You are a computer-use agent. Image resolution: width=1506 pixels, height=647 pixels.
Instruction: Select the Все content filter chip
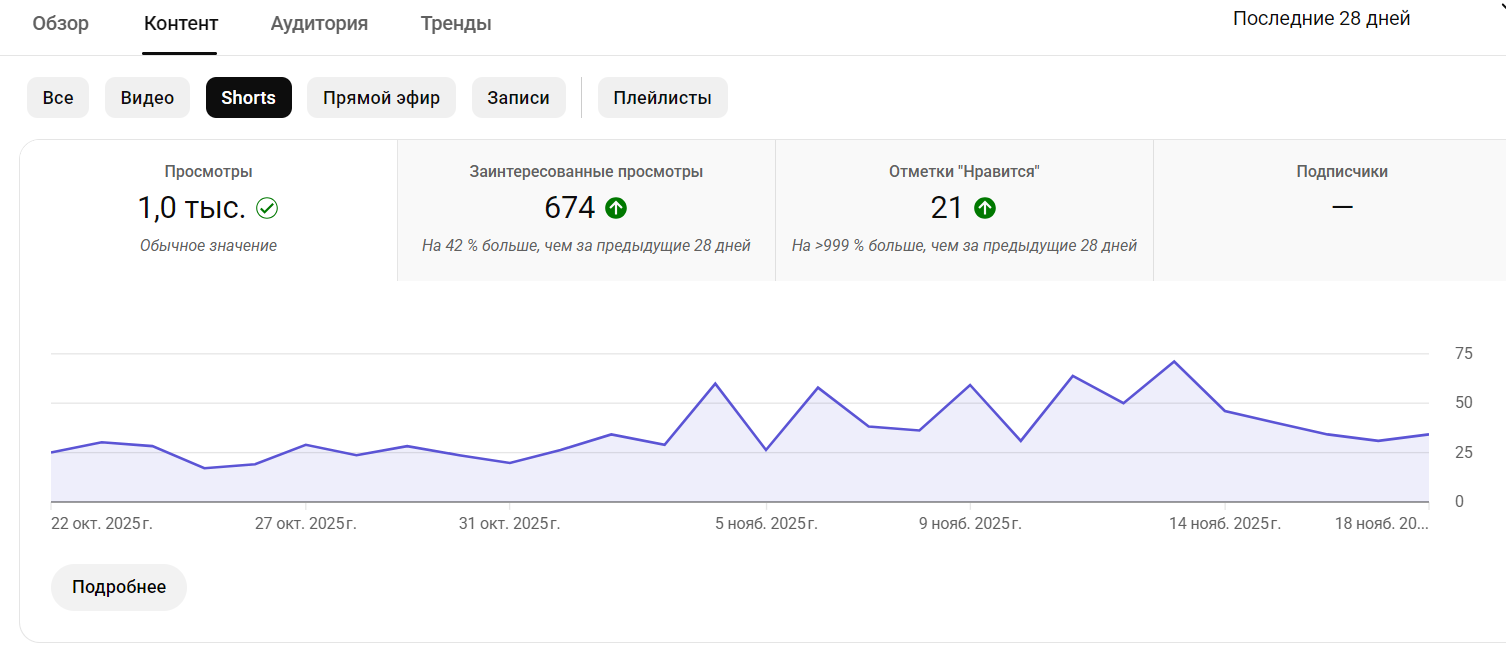click(58, 98)
